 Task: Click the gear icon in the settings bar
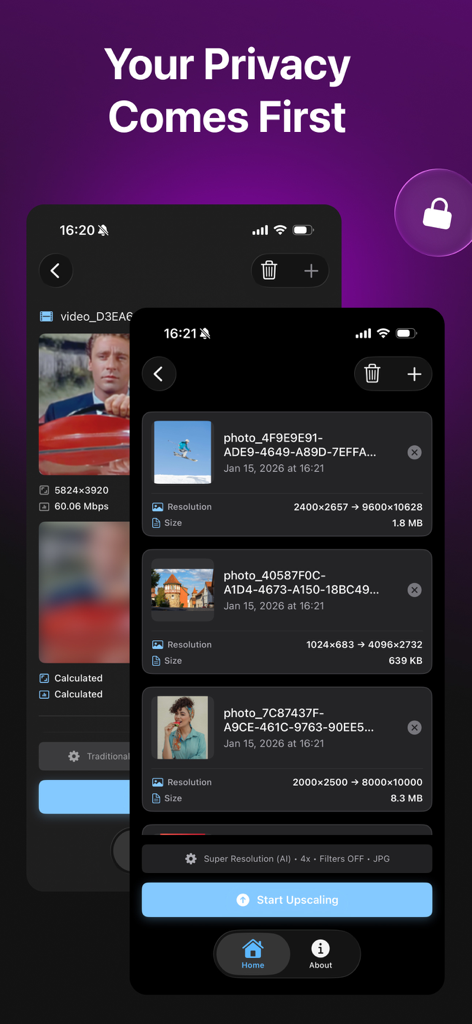[x=191, y=859]
